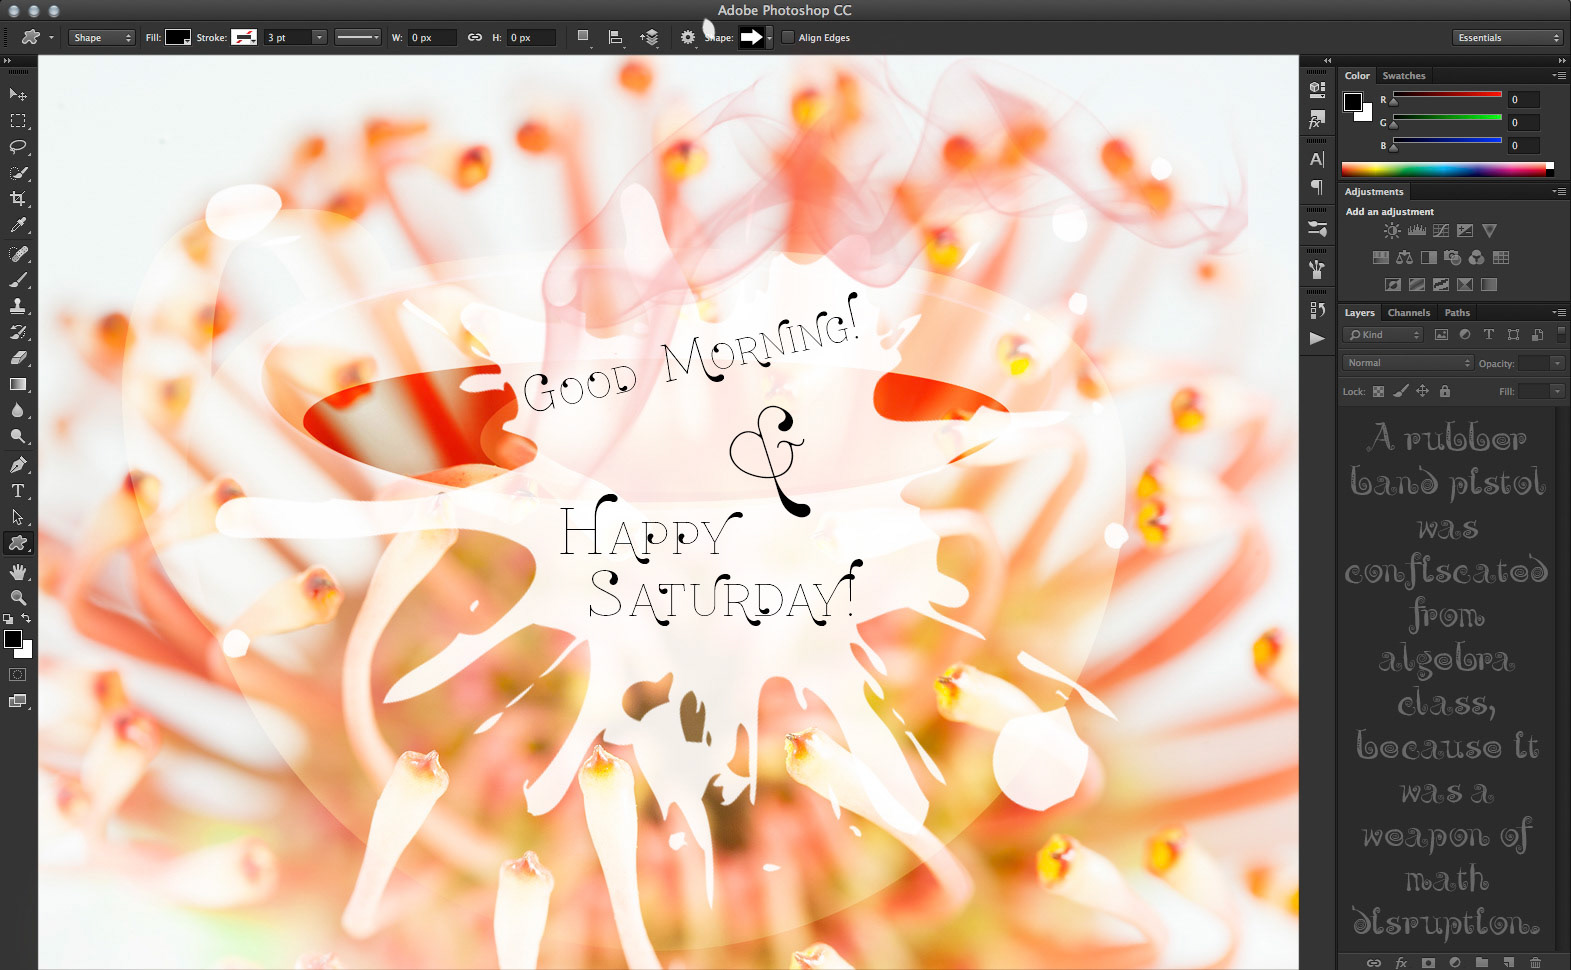The height and width of the screenshot is (970, 1571).
Task: Toggle type layer filter
Action: pos(1489,335)
